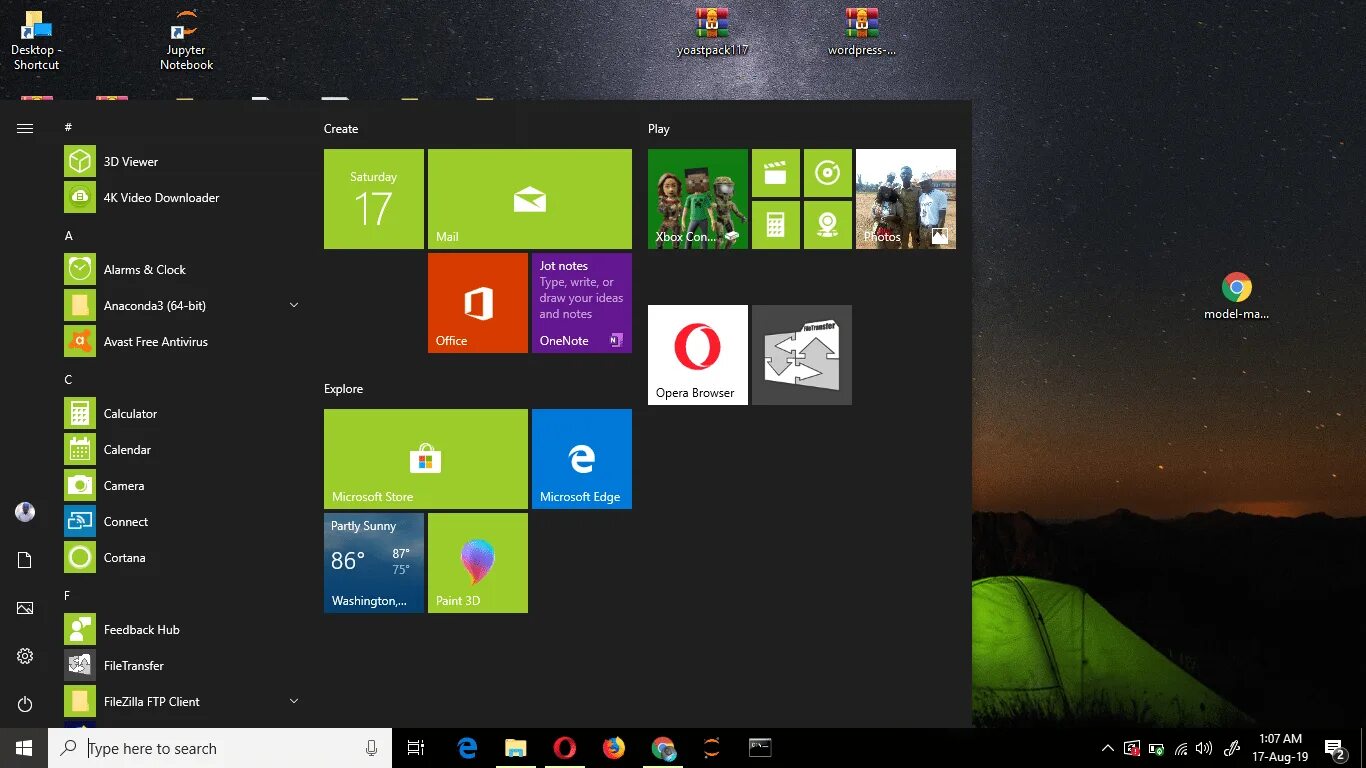Expand the Start menu hamburger navigation
The height and width of the screenshot is (768, 1366).
pyautogui.click(x=25, y=128)
